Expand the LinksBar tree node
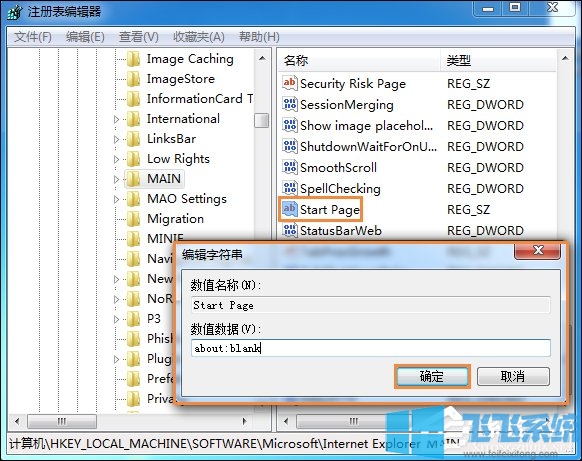The image size is (582, 461). [x=116, y=140]
